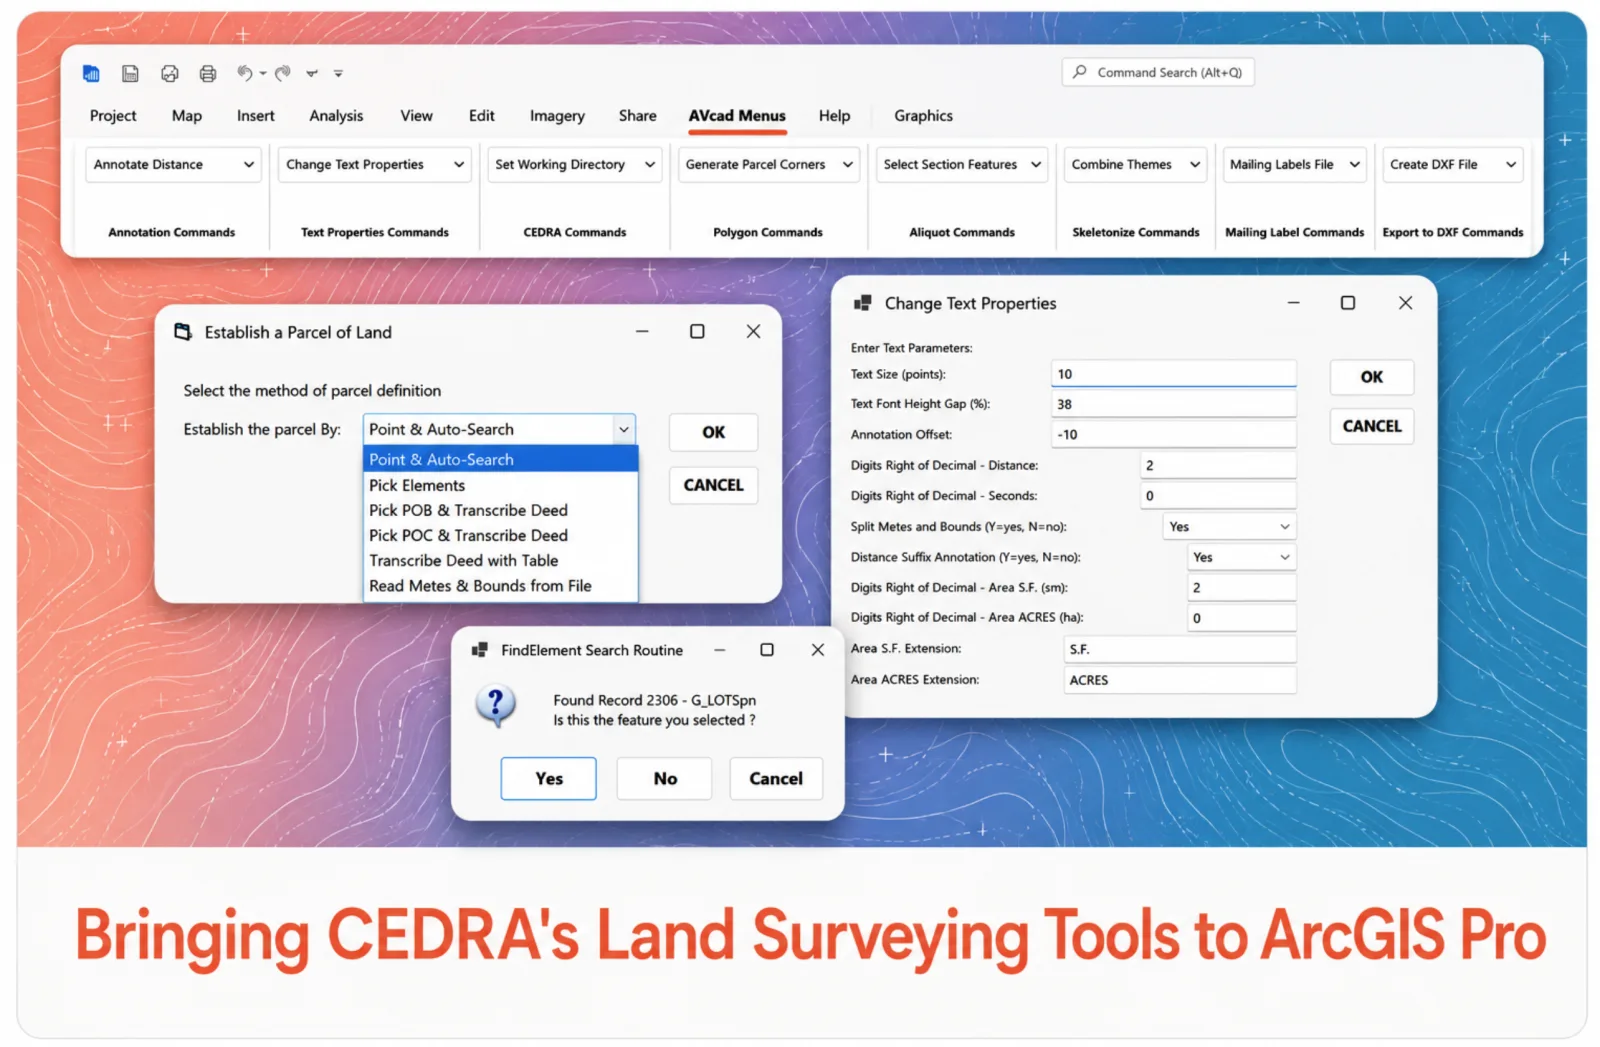
Task: Choose Transcribe Deed with Table
Action: click(x=500, y=560)
